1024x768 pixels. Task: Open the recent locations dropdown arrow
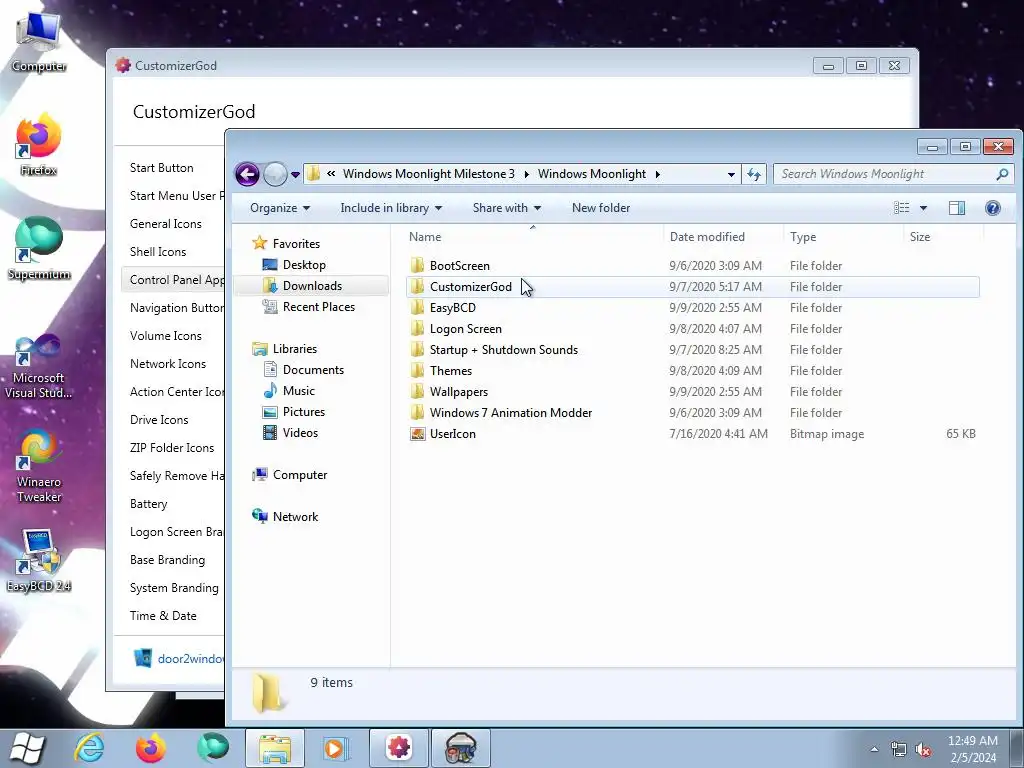coord(295,174)
